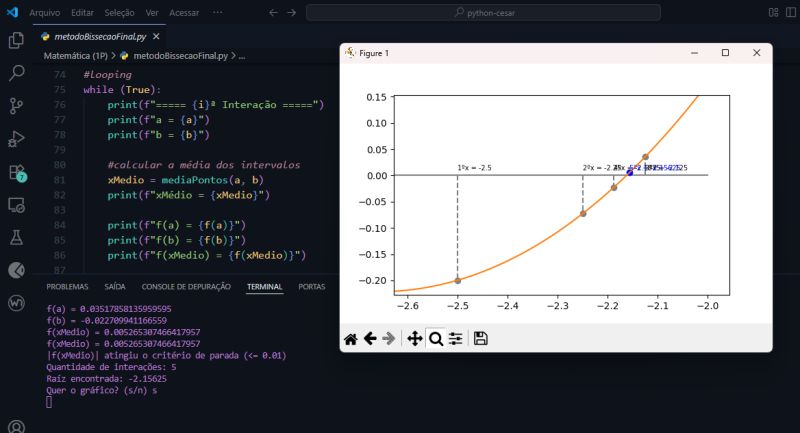Open the Editar menu
Screen dimensions: 800x433
(82, 13)
